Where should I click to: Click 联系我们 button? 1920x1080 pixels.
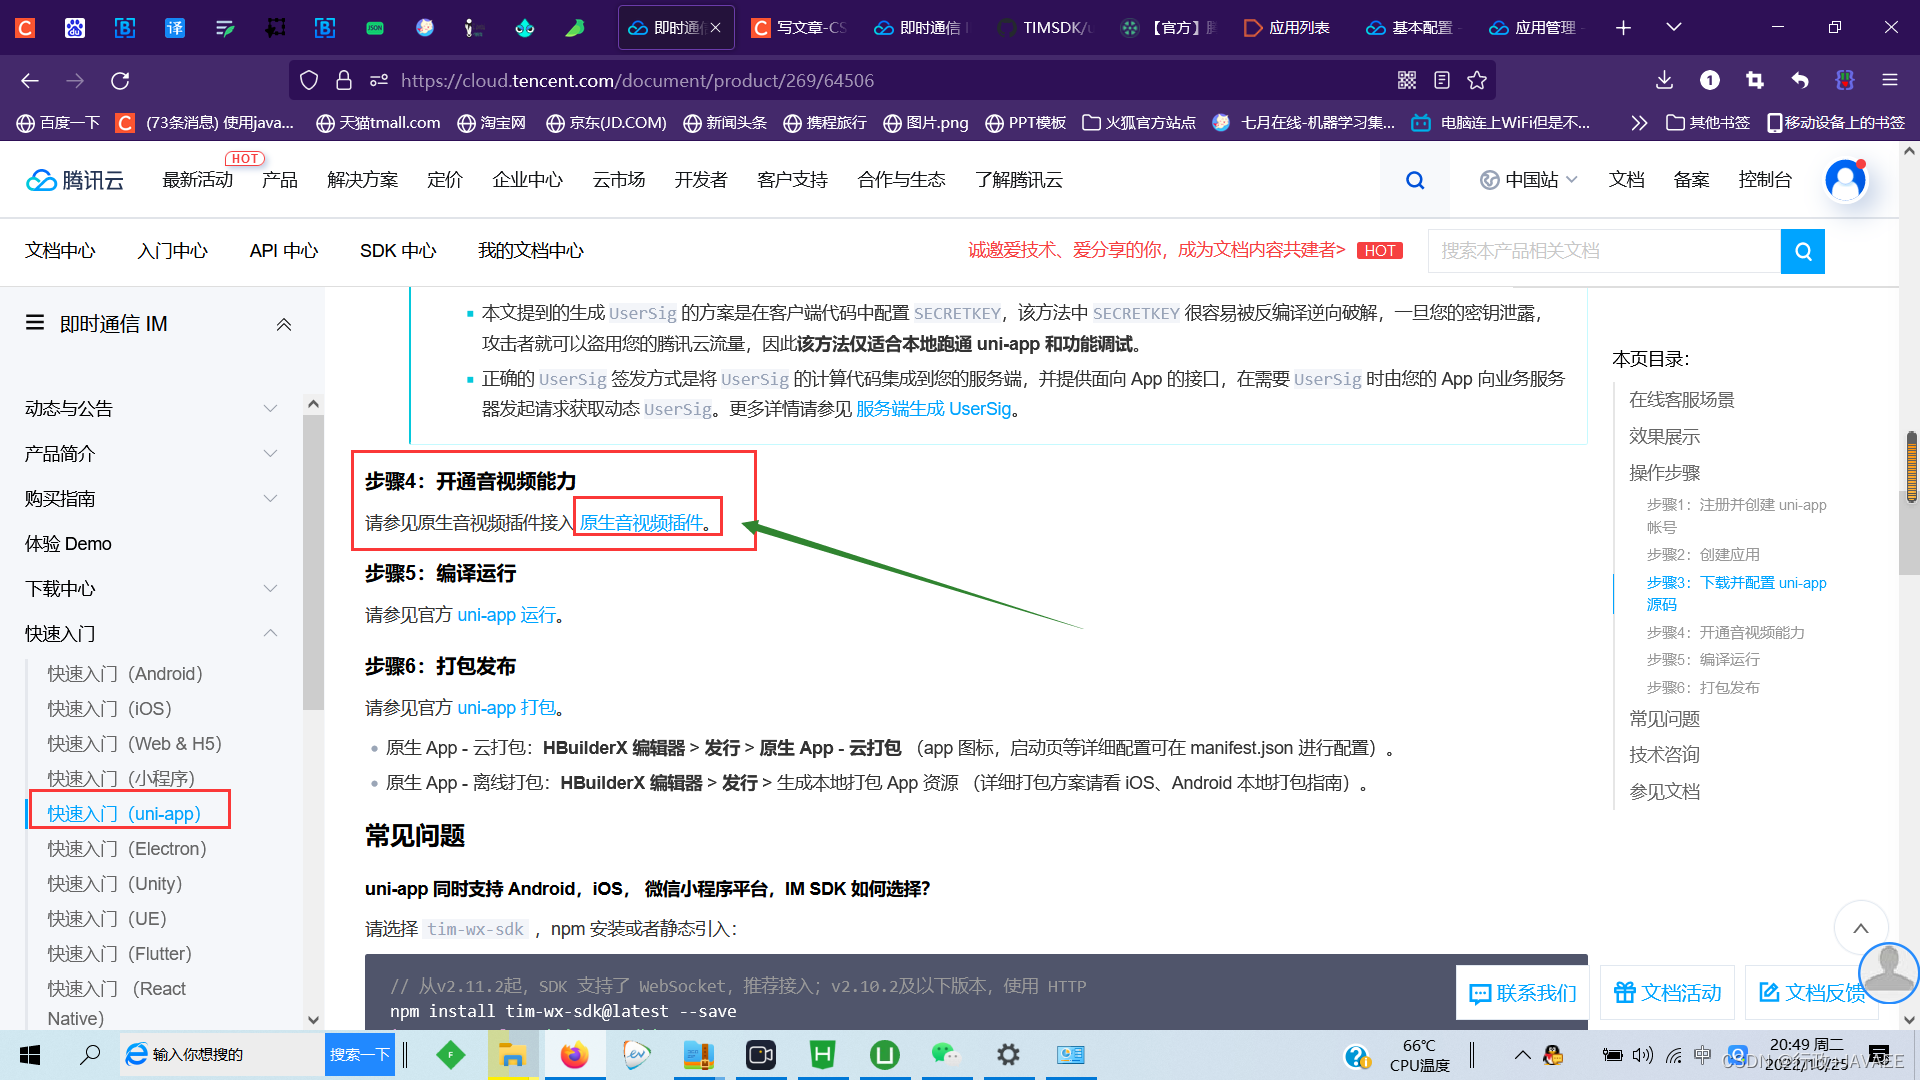(1522, 993)
